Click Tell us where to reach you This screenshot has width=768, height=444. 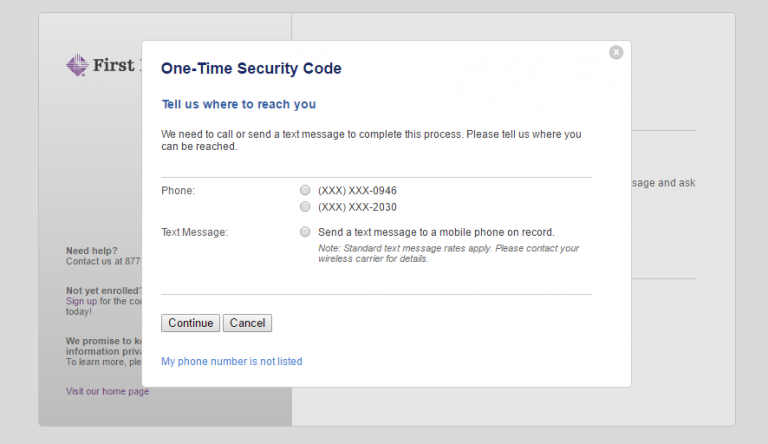(239, 104)
